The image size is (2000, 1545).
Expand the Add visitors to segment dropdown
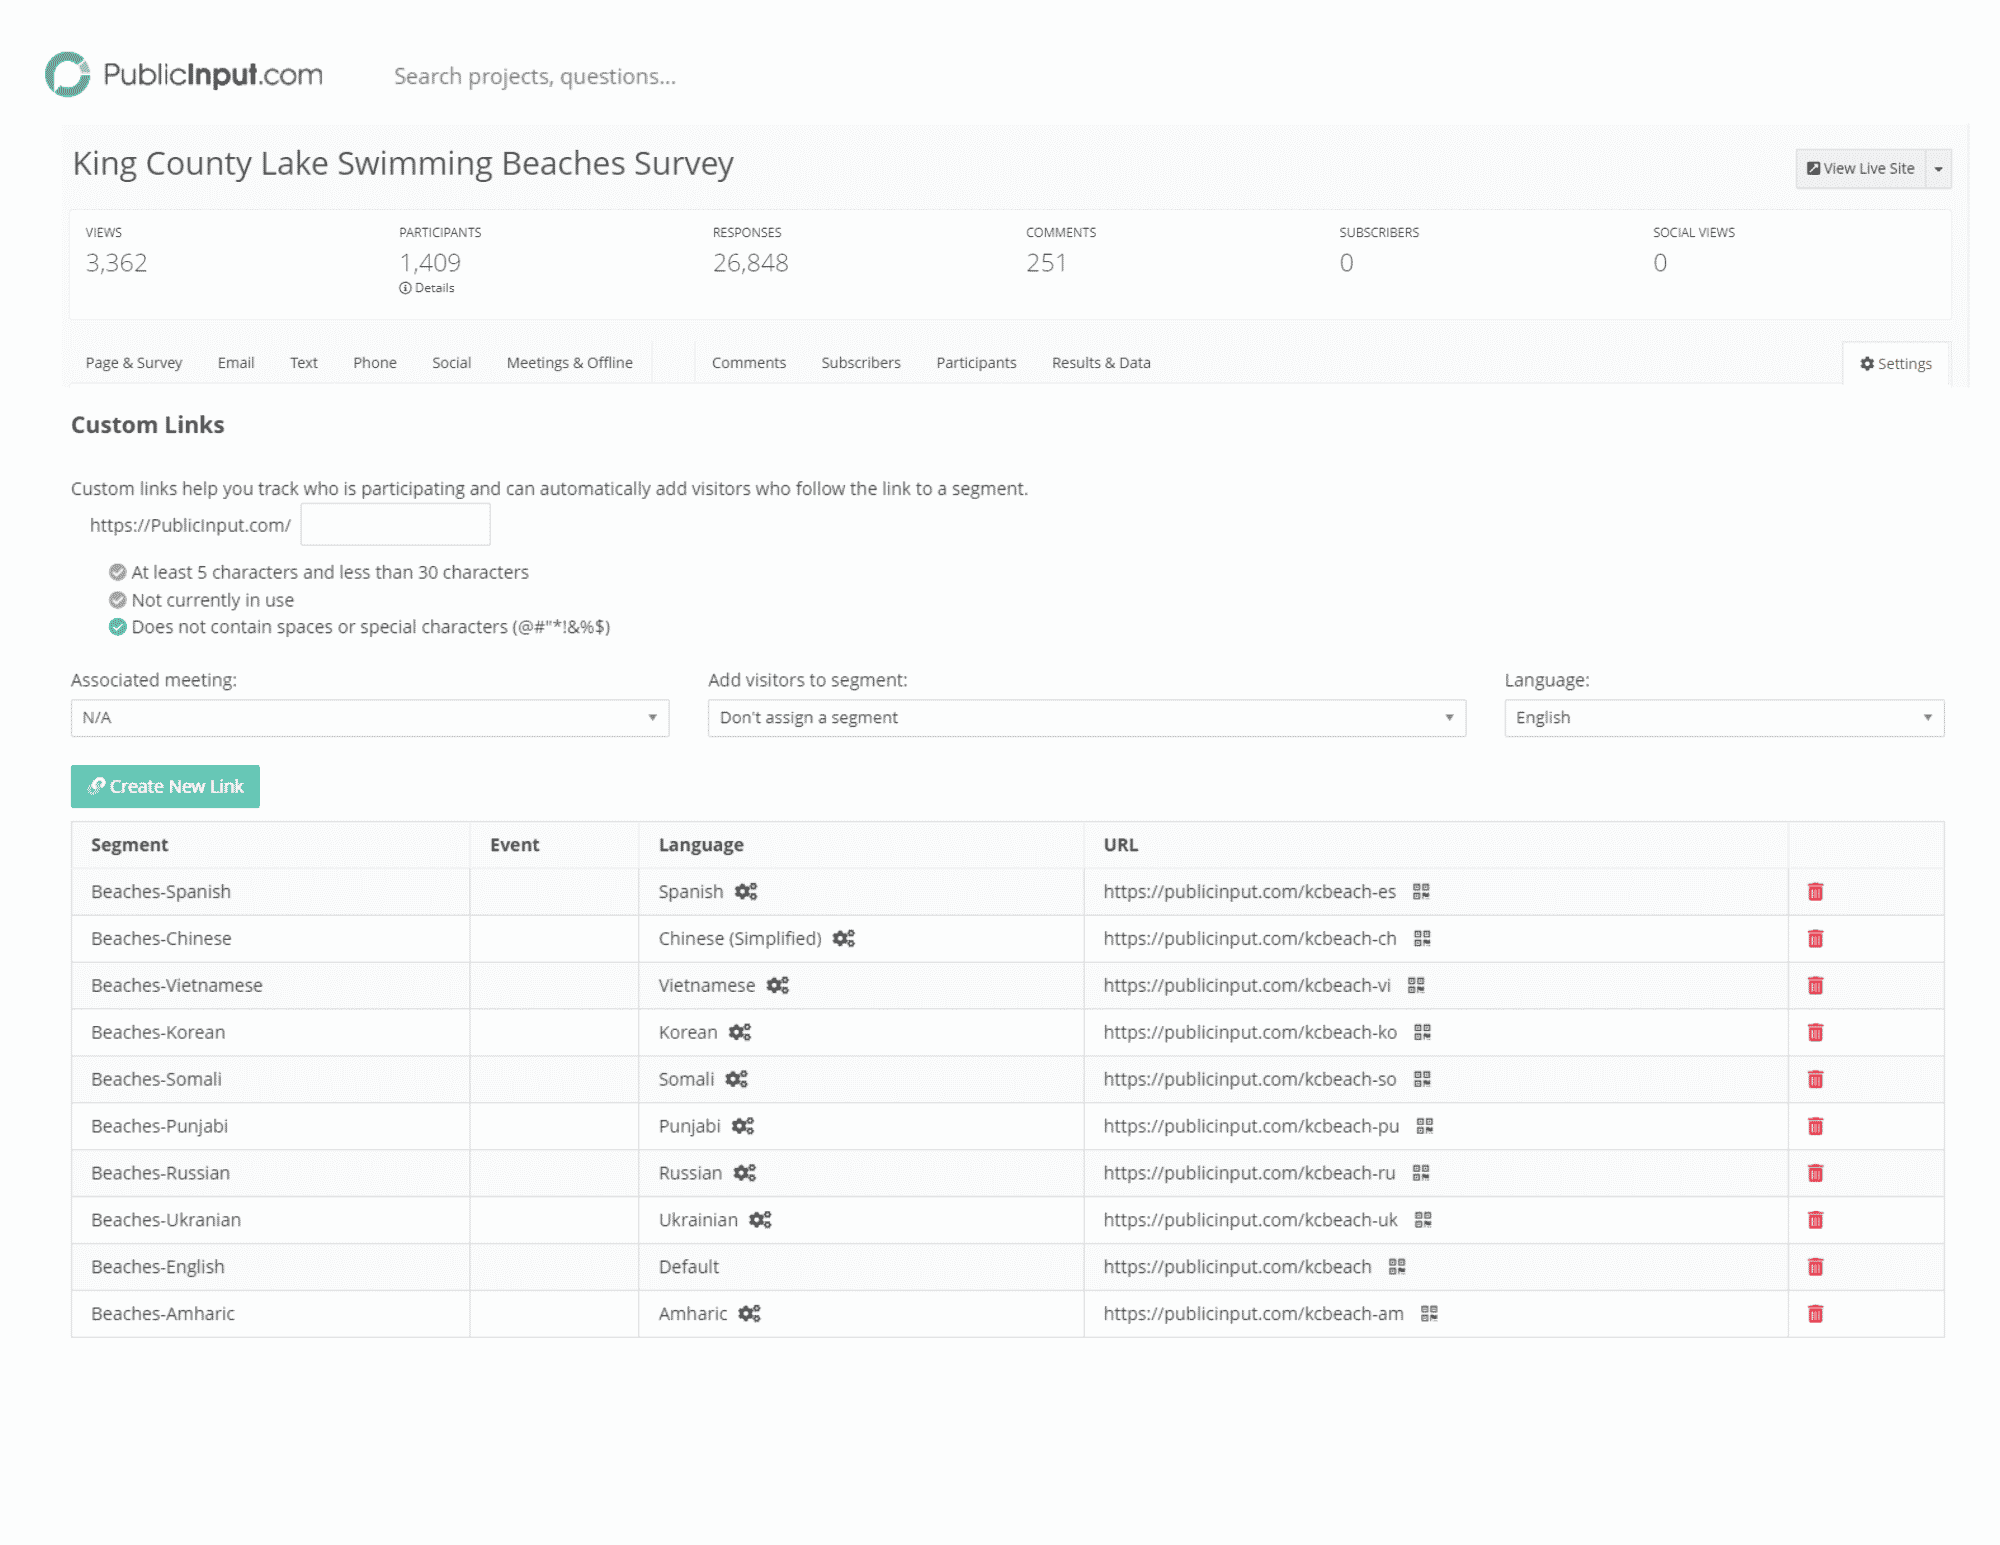(1086, 718)
